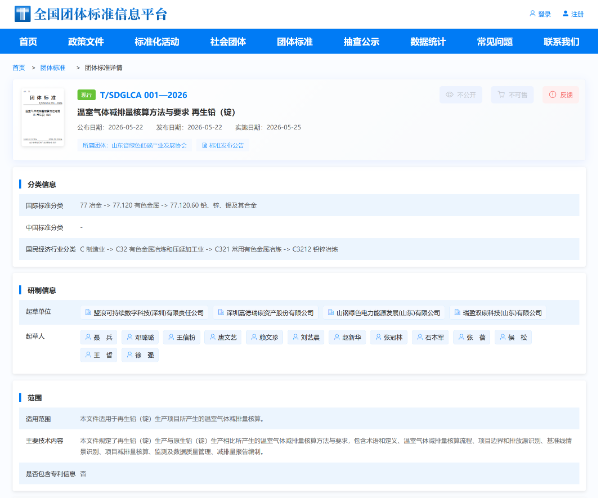Image resolution: width=598 pixels, height=498 pixels.
Task: Click the 注册 link at top right
Action: click(x=573, y=14)
